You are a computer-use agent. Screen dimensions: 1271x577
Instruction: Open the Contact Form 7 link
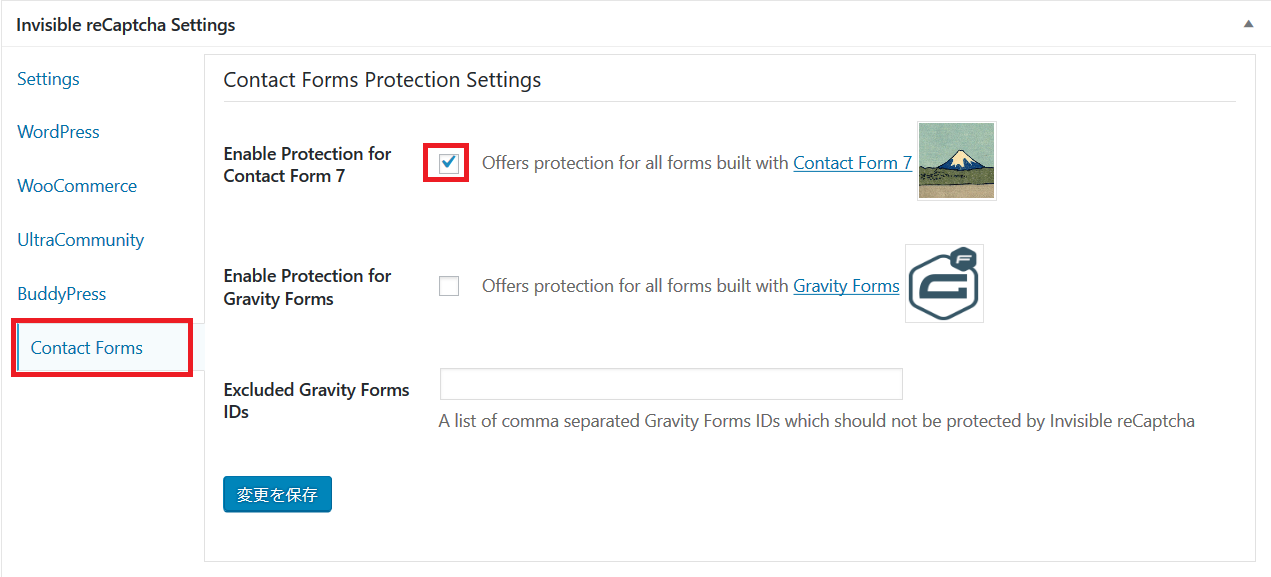[x=852, y=163]
